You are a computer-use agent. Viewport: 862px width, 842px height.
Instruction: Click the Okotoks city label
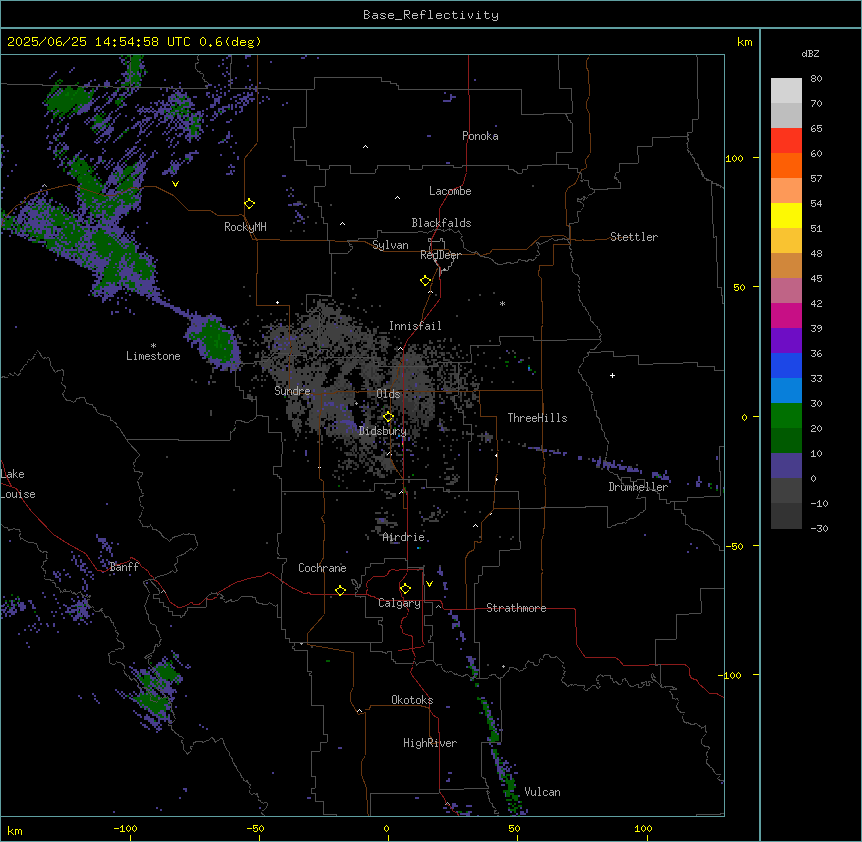(x=412, y=700)
